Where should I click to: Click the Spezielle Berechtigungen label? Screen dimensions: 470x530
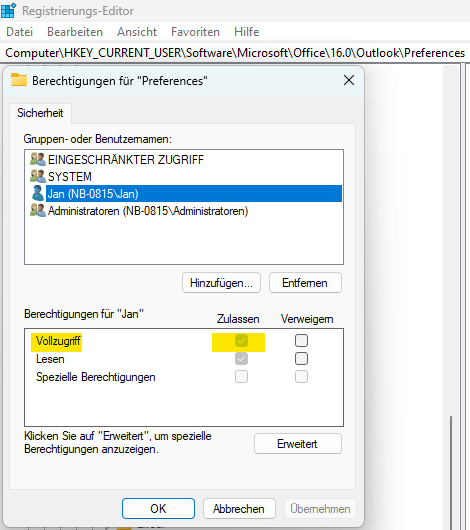(96, 377)
